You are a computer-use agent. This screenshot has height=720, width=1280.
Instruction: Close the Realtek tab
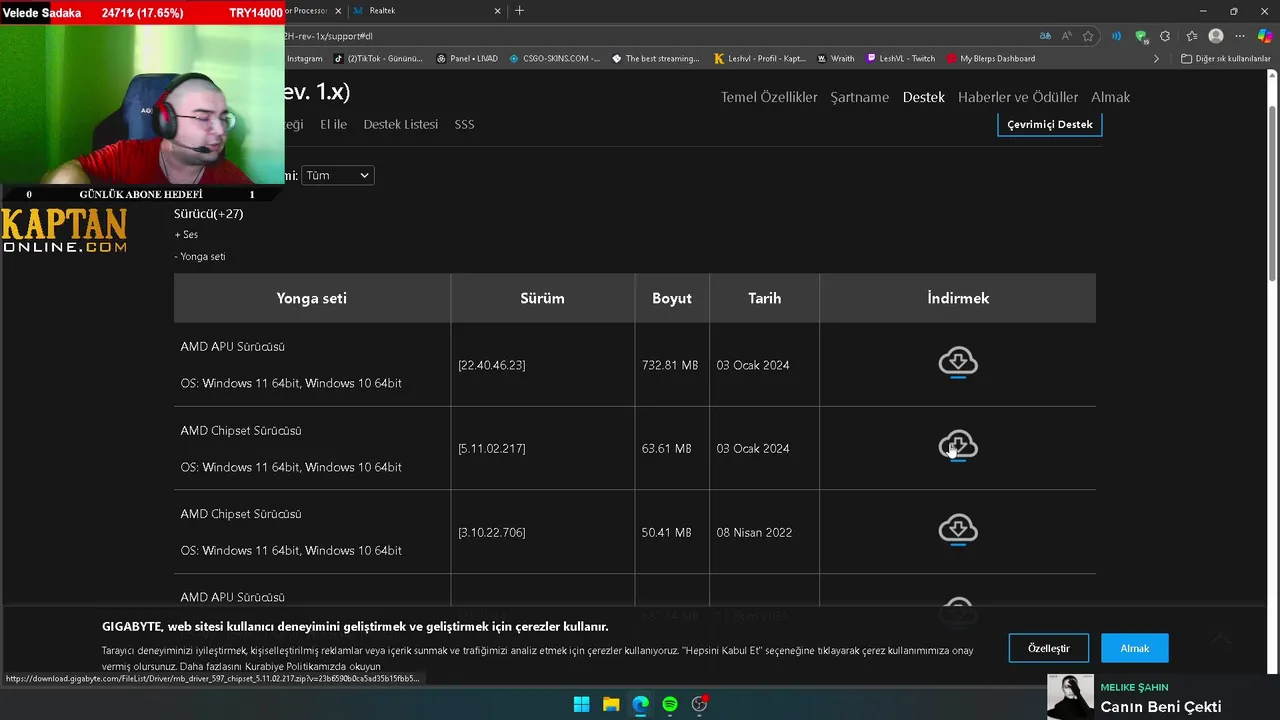[498, 11]
